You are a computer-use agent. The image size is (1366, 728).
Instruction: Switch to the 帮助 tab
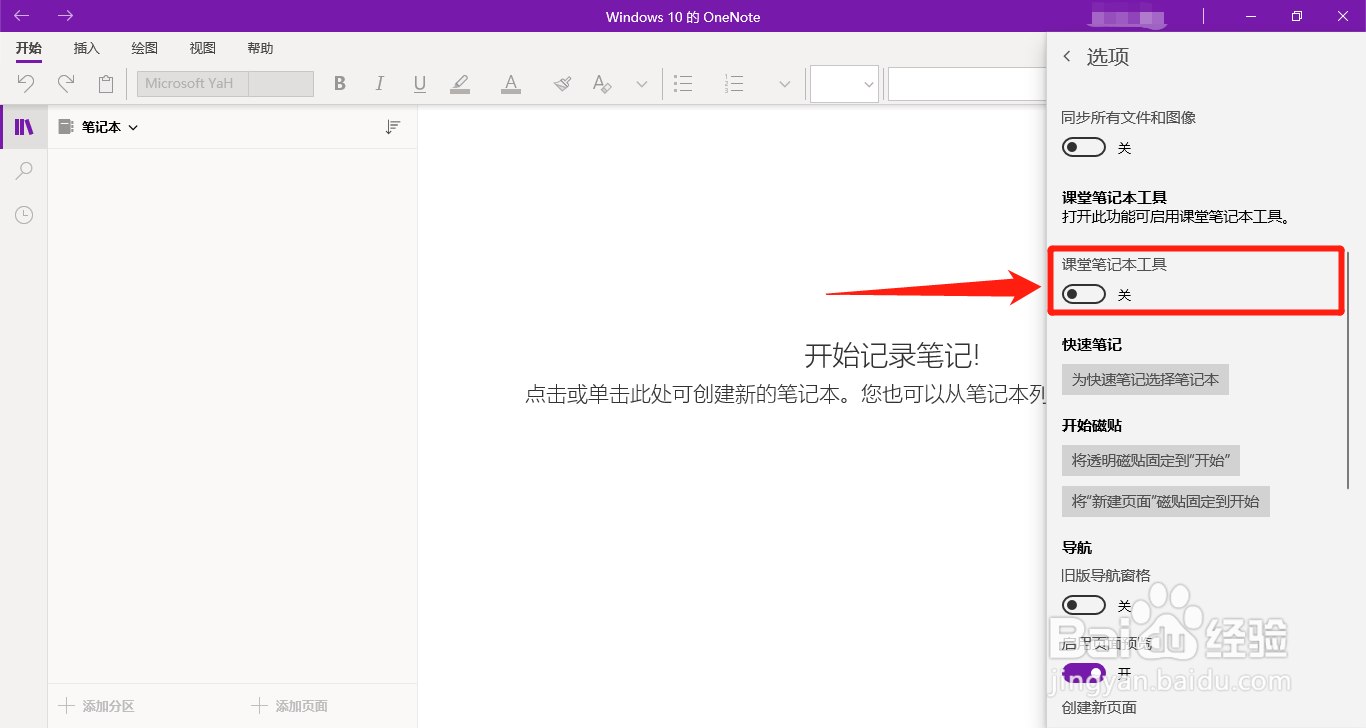260,48
